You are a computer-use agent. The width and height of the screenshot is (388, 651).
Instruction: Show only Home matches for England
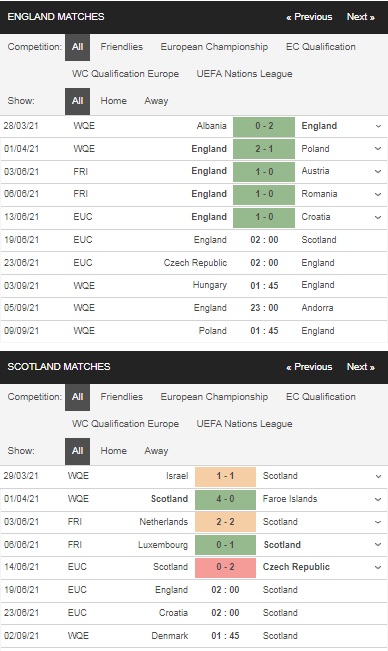pos(114,101)
